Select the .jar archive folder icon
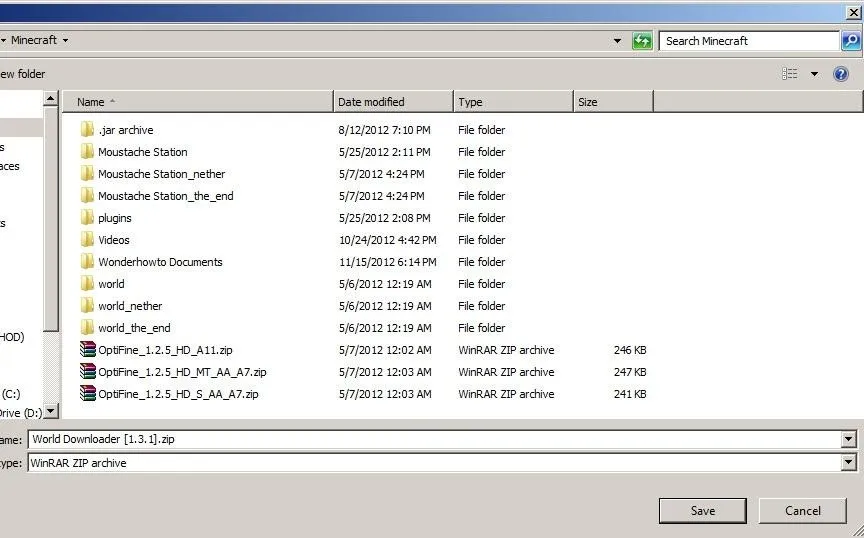 [x=87, y=130]
